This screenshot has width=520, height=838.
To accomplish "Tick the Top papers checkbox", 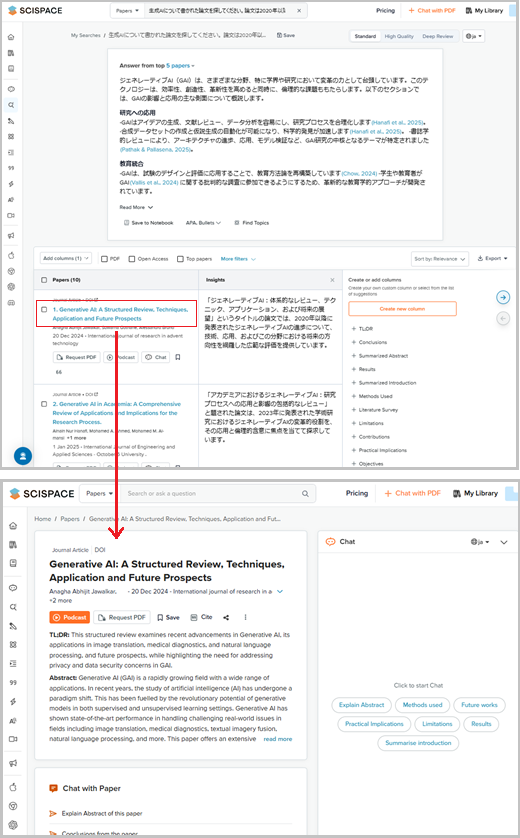I will [x=180, y=259].
